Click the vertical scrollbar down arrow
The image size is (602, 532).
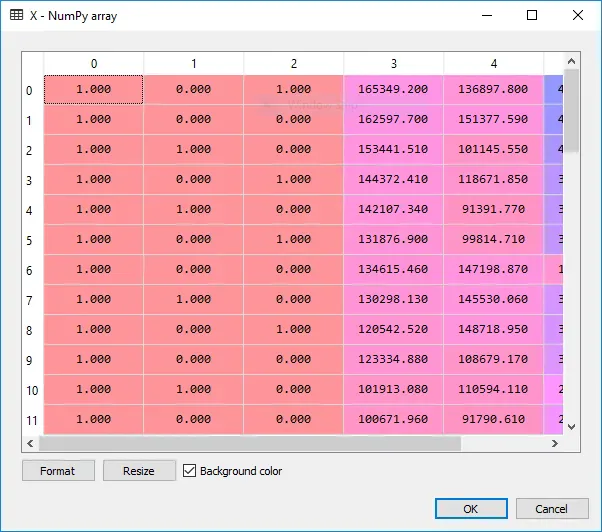pos(571,427)
